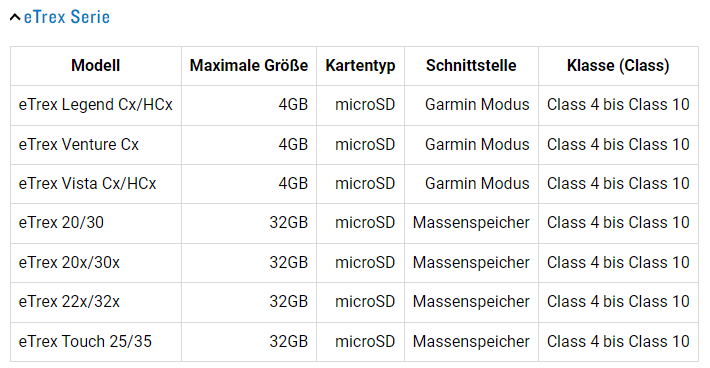
Task: Select the eTrex 20/30 model cell
Action: tap(96, 223)
